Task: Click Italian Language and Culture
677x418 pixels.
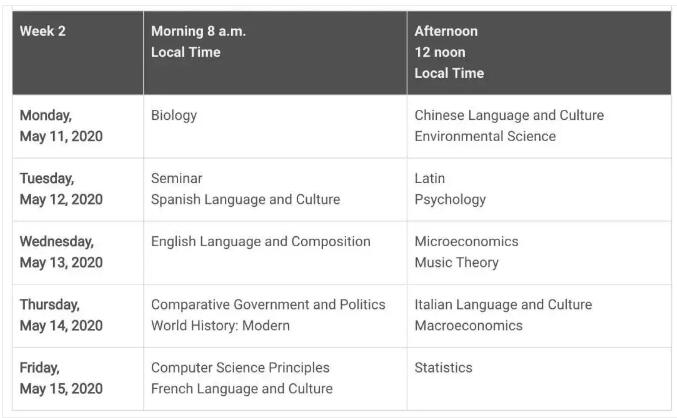Action: click(503, 304)
